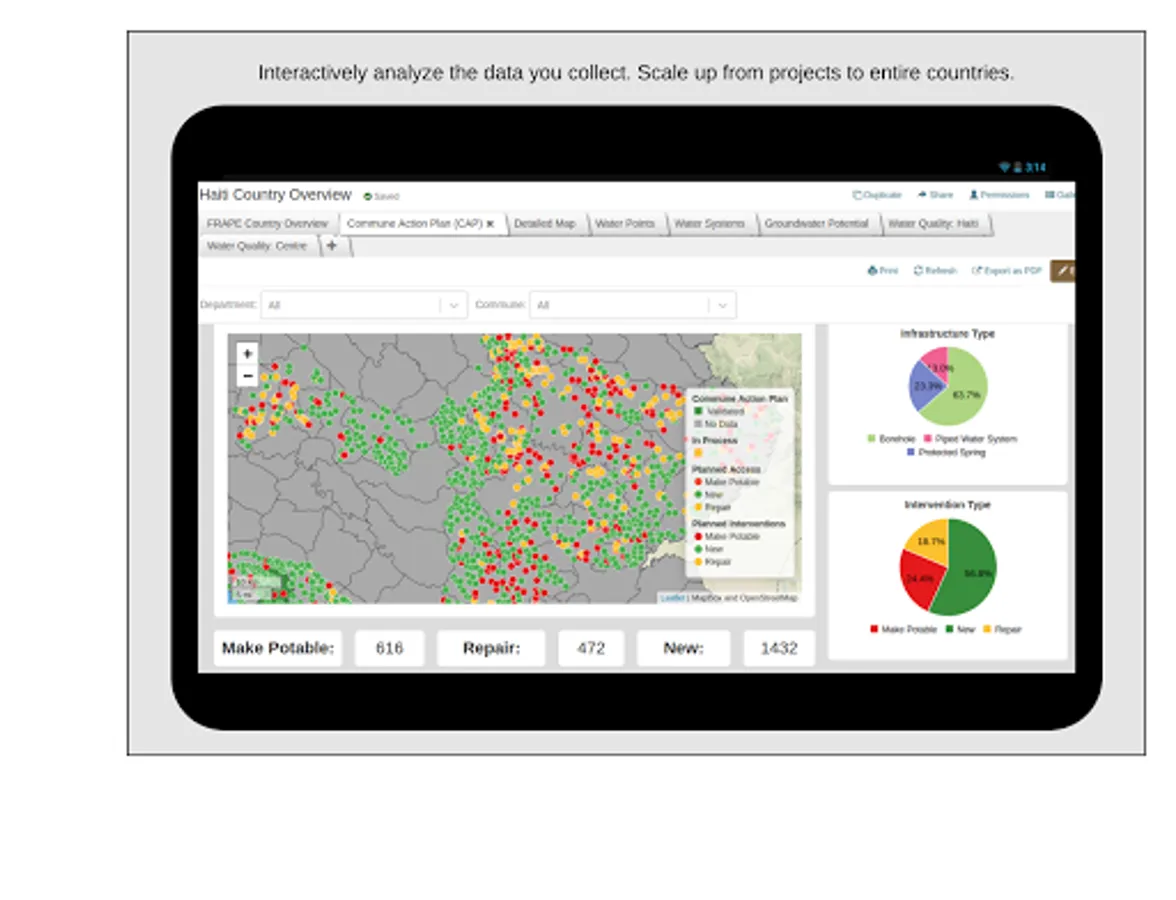Viewport: 1176px width, 900px height.
Task: Open Water Quality: Haiti tab
Action: click(933, 224)
